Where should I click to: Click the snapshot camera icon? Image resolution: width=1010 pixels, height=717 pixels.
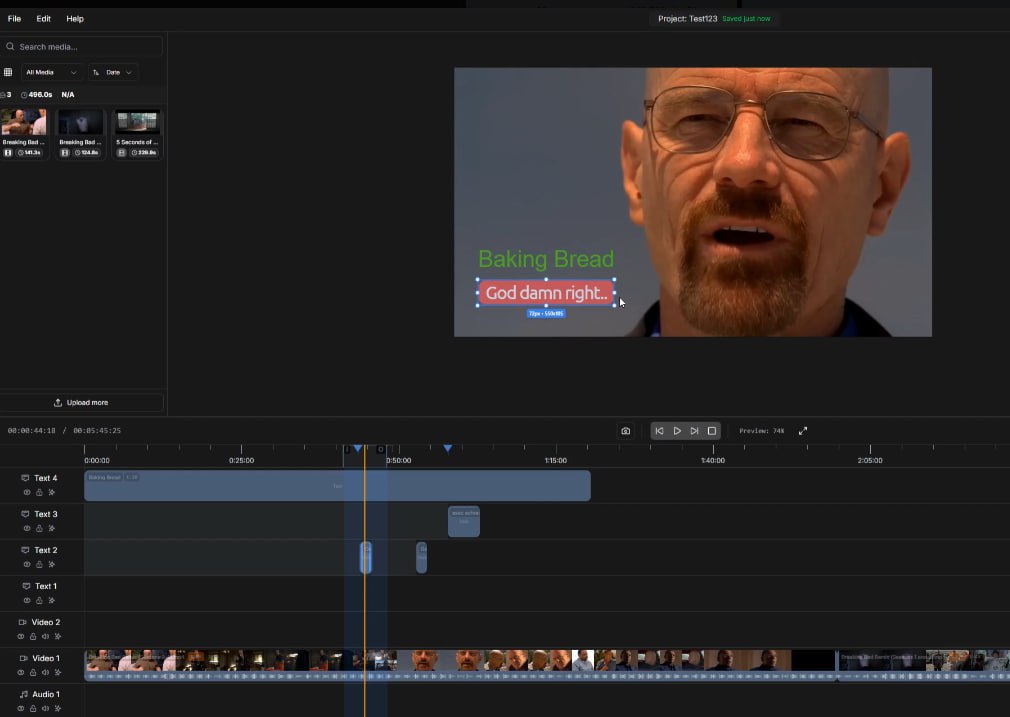coord(626,431)
